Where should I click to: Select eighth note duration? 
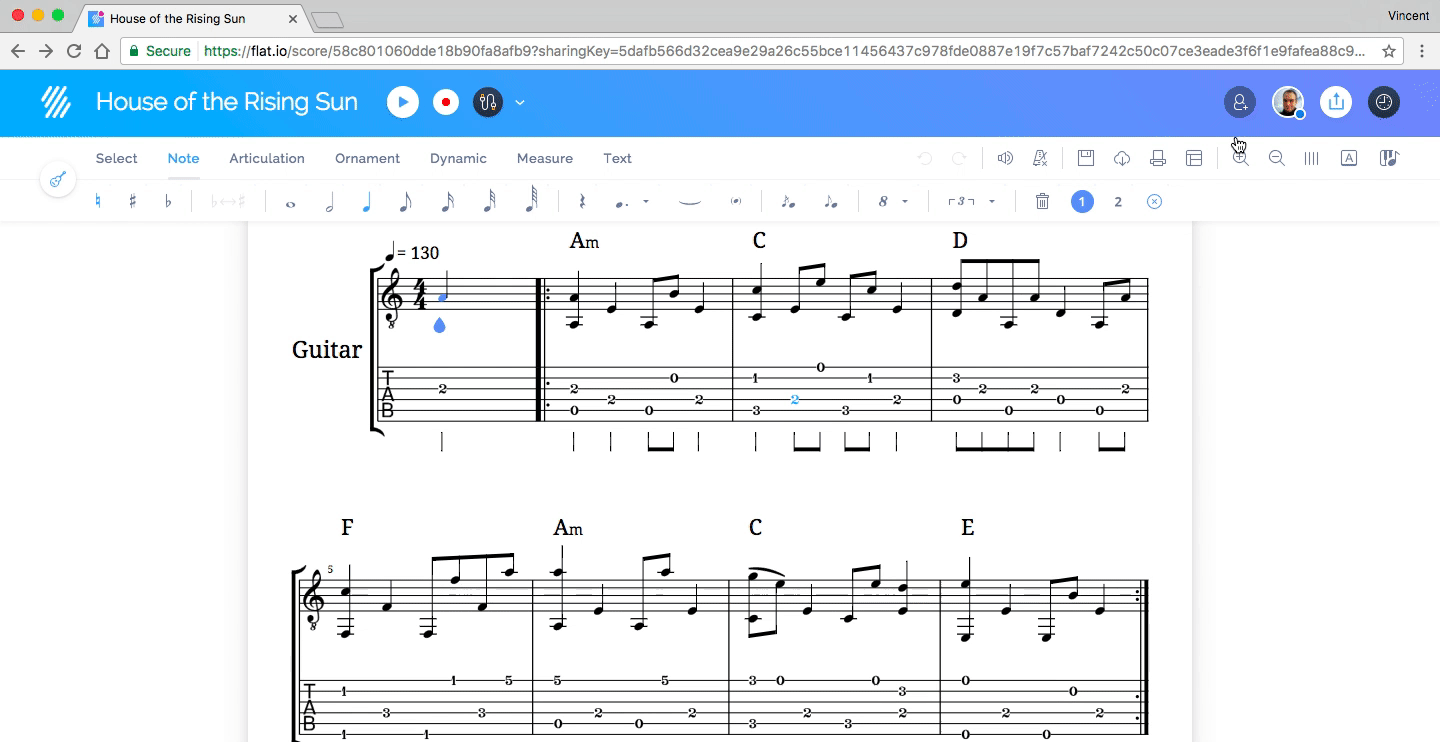pos(405,201)
